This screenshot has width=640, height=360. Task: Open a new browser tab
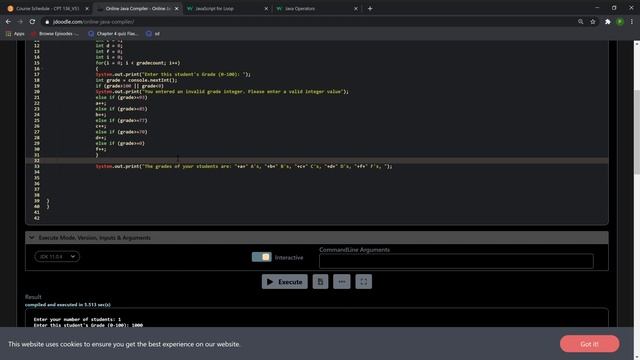click(x=370, y=9)
